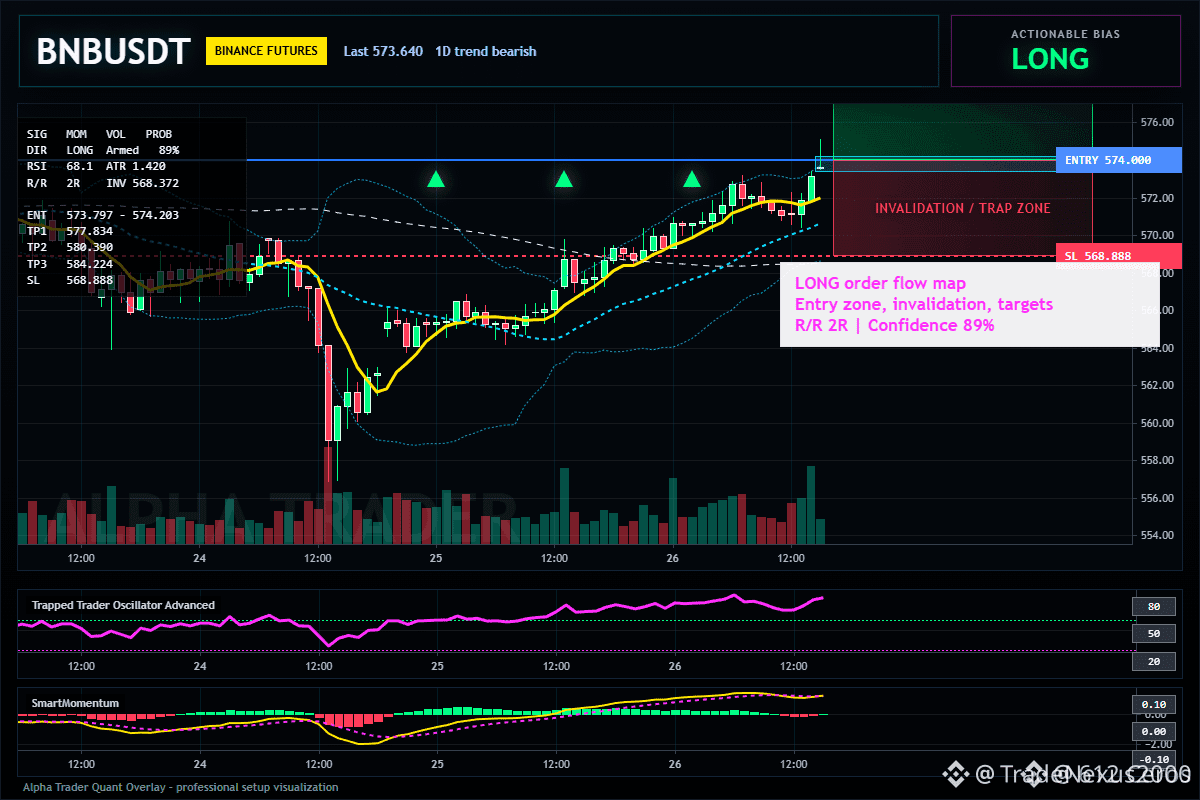The height and width of the screenshot is (800, 1200).
Task: Click 'R/R 2R | Confidence 89%' annotation line
Action: 894,325
